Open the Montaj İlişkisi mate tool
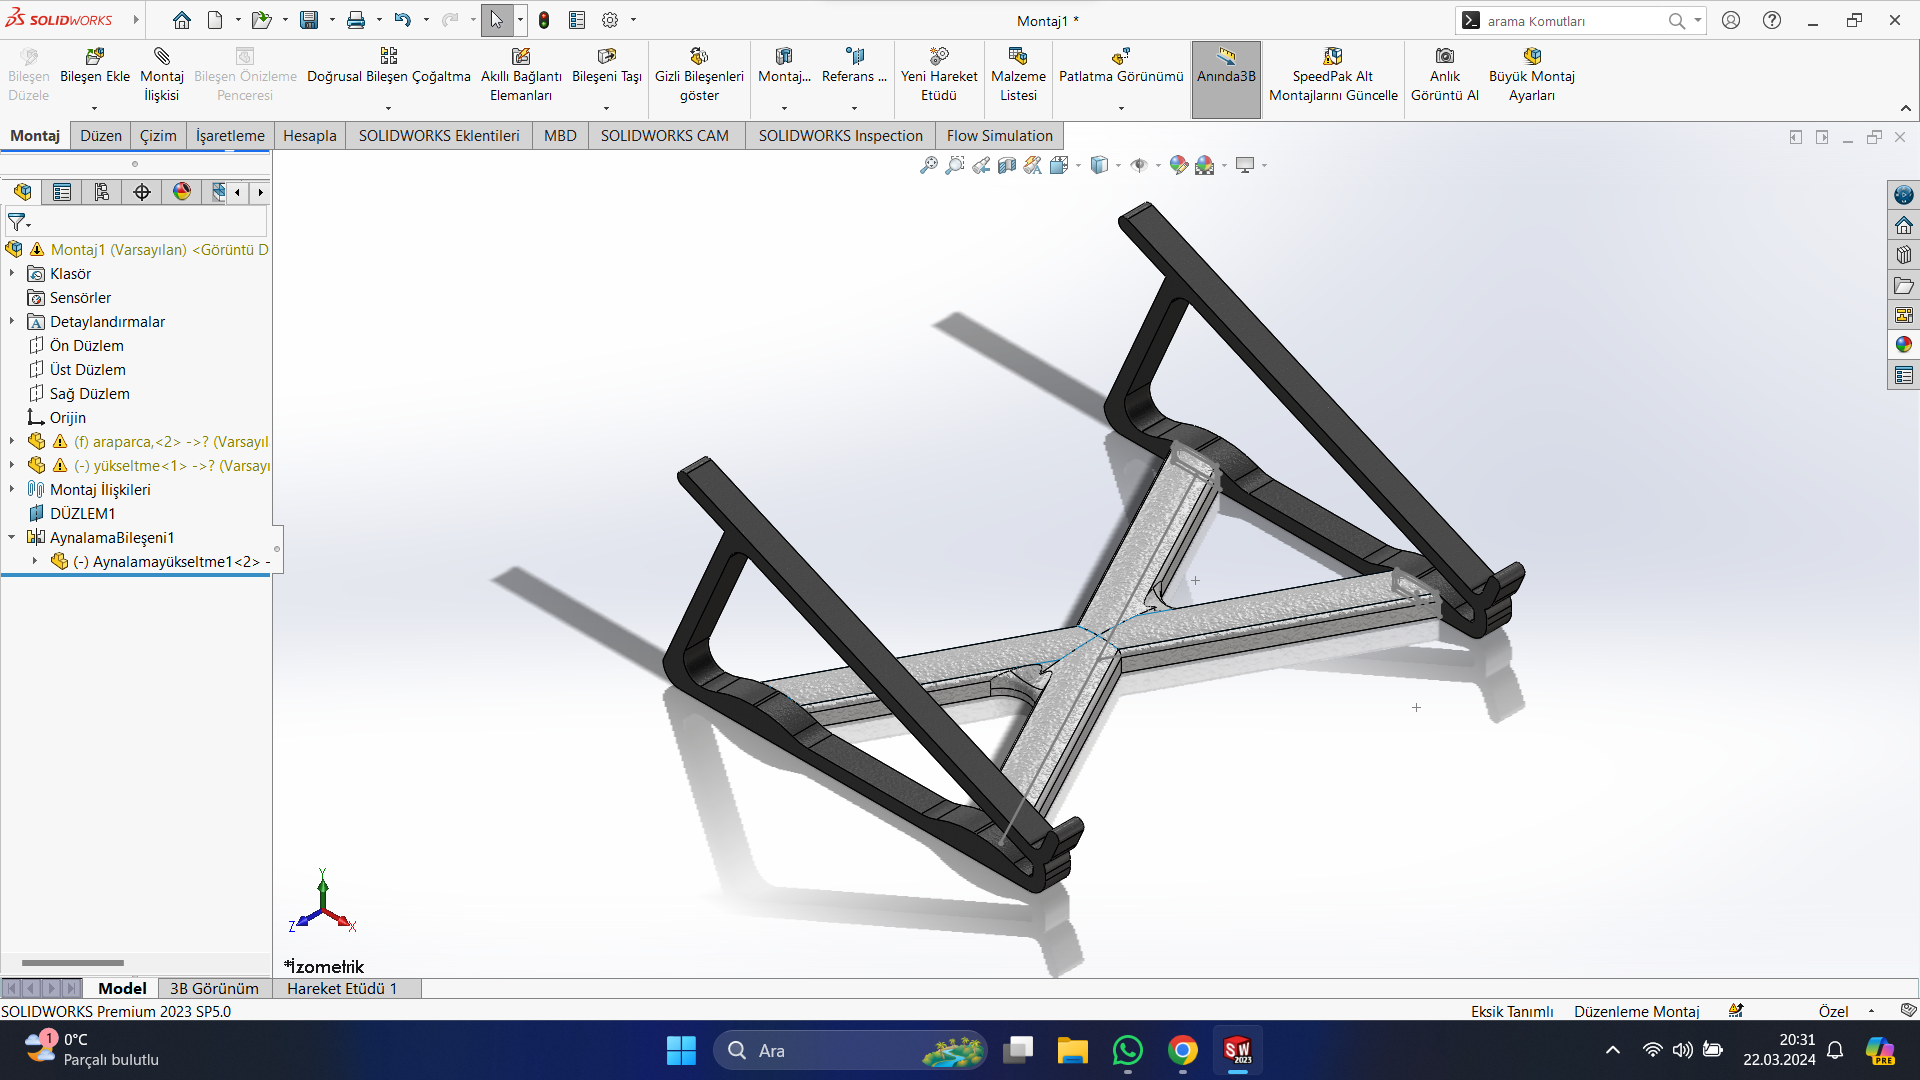This screenshot has width=1920, height=1080. [162, 57]
